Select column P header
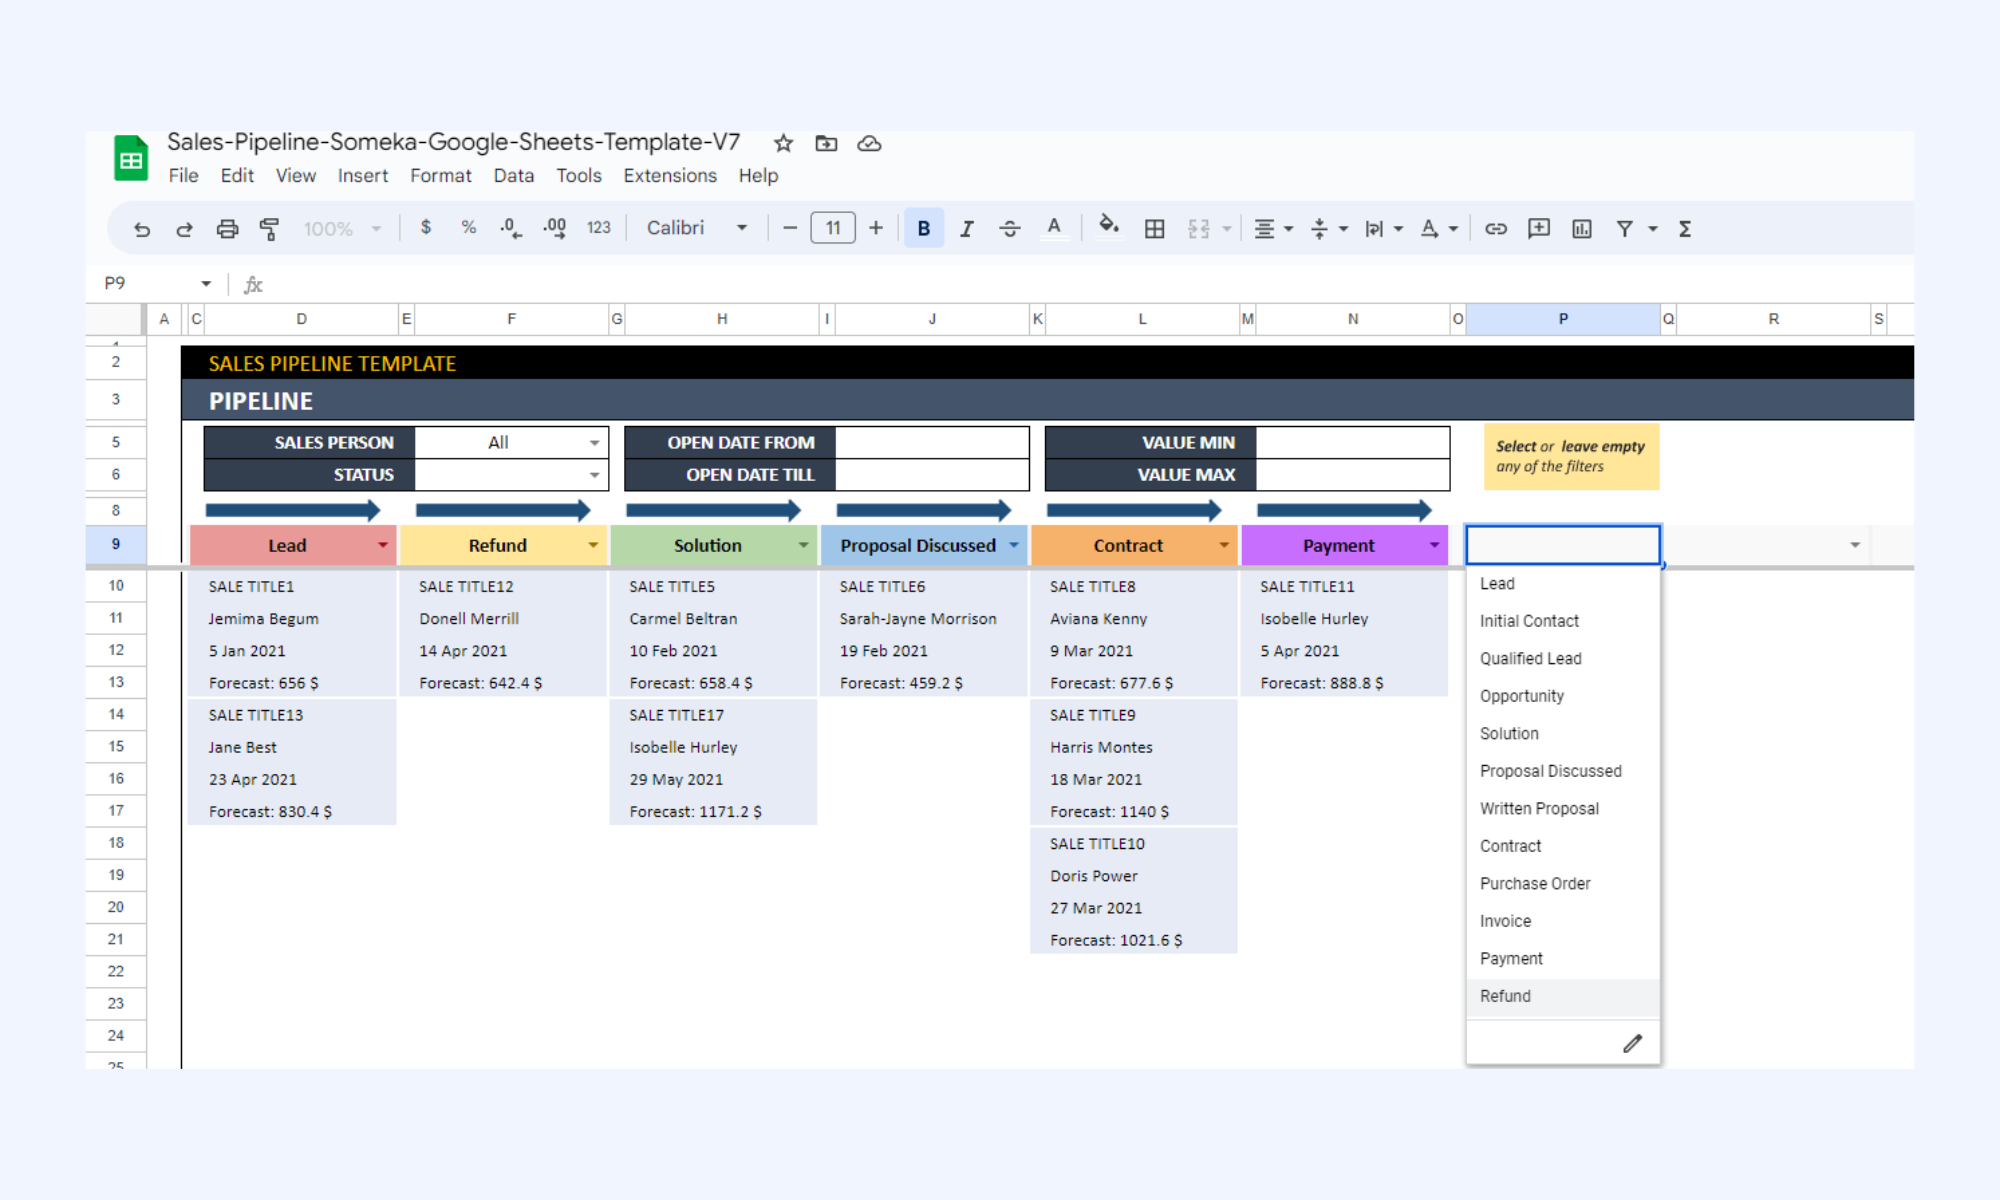The height and width of the screenshot is (1200, 2000). (1563, 319)
